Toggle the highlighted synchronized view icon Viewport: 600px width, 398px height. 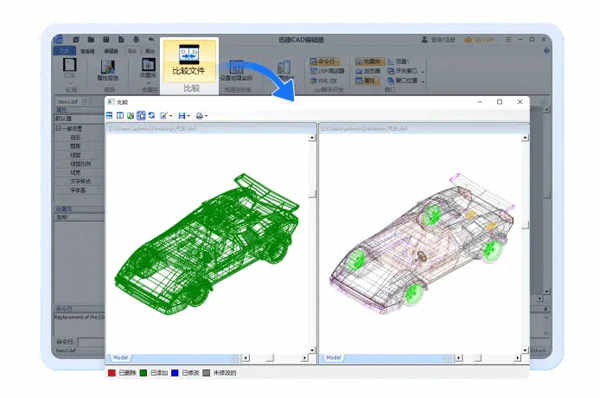[141, 115]
